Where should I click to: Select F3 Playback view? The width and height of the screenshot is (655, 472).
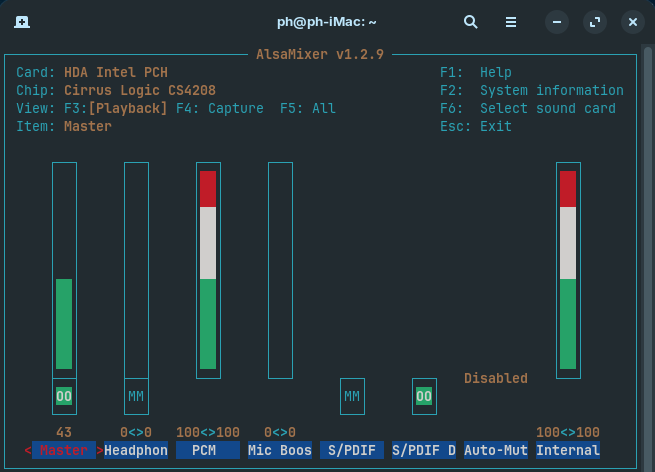pos(115,109)
